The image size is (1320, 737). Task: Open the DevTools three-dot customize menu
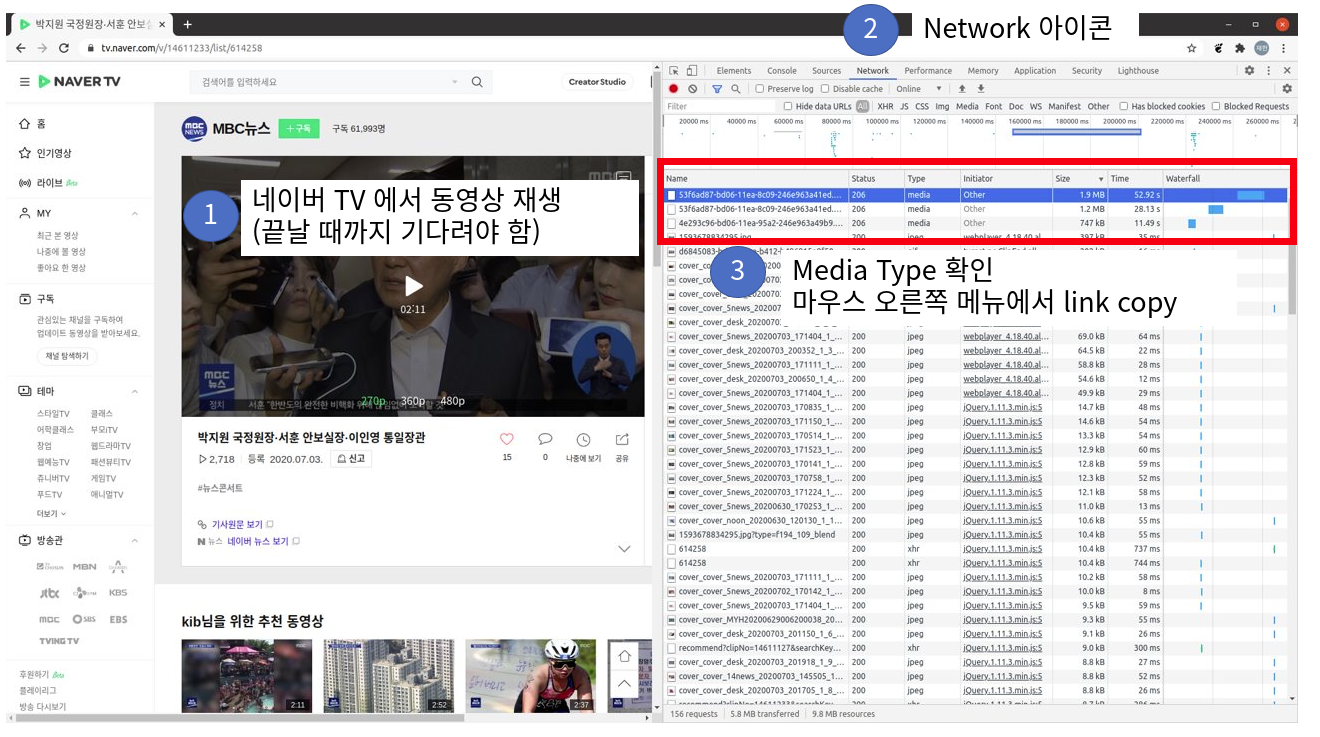(x=1269, y=71)
